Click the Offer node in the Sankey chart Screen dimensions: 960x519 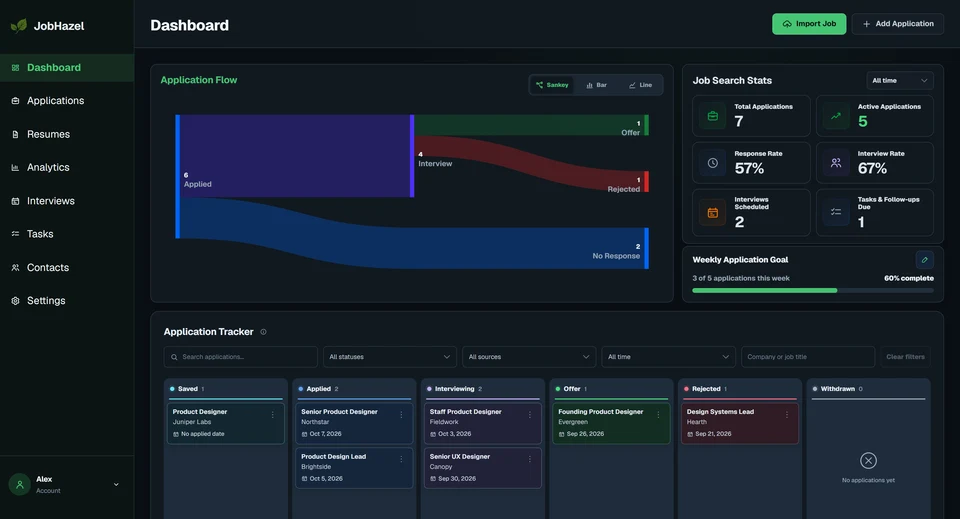coord(647,125)
